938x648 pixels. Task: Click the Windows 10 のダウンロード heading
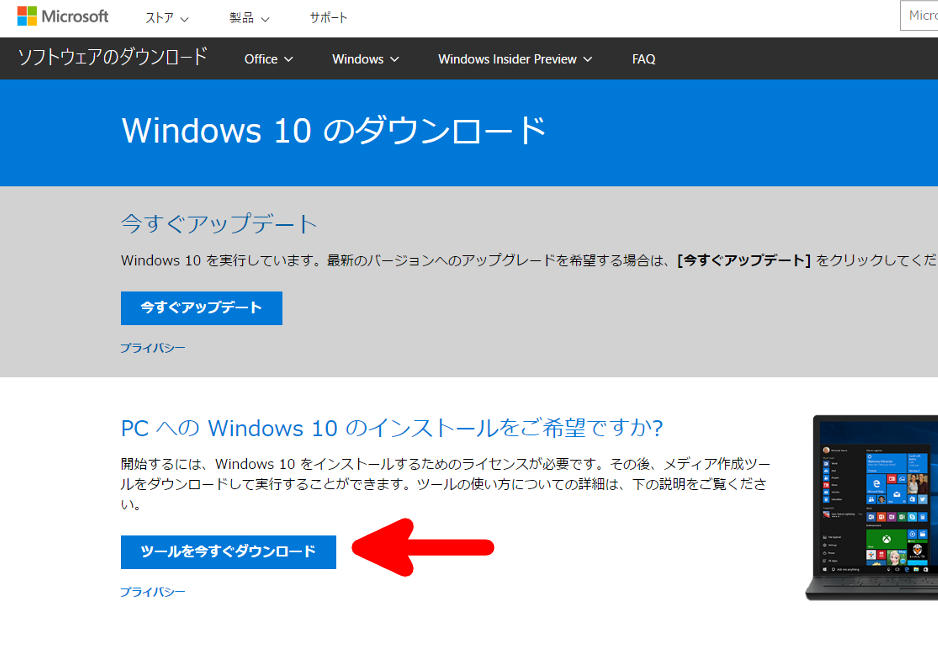334,130
